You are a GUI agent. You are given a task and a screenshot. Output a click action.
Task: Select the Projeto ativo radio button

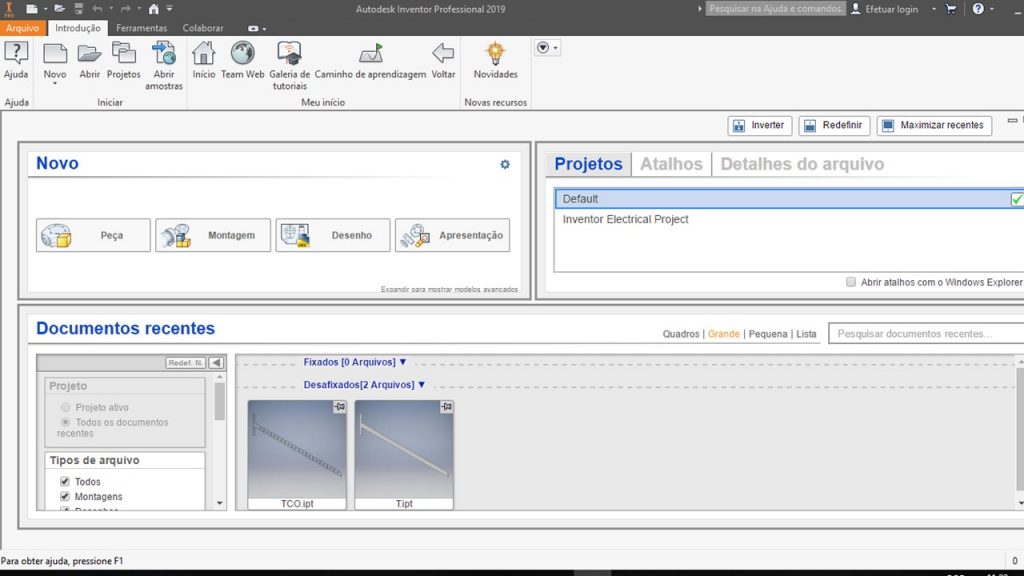[65, 408]
